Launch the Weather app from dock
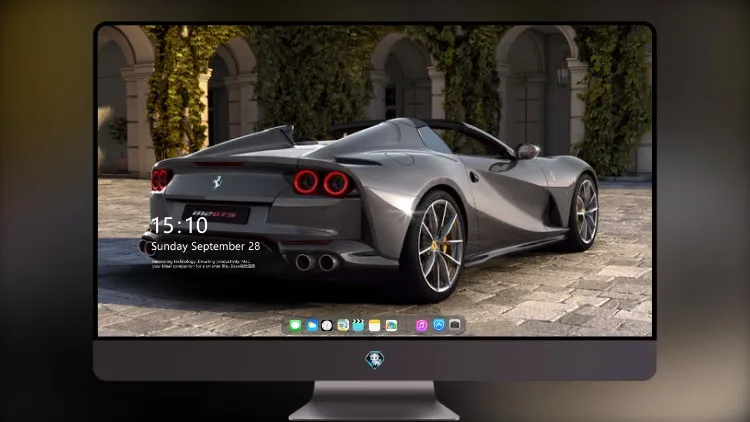750x422 pixels. pos(312,325)
